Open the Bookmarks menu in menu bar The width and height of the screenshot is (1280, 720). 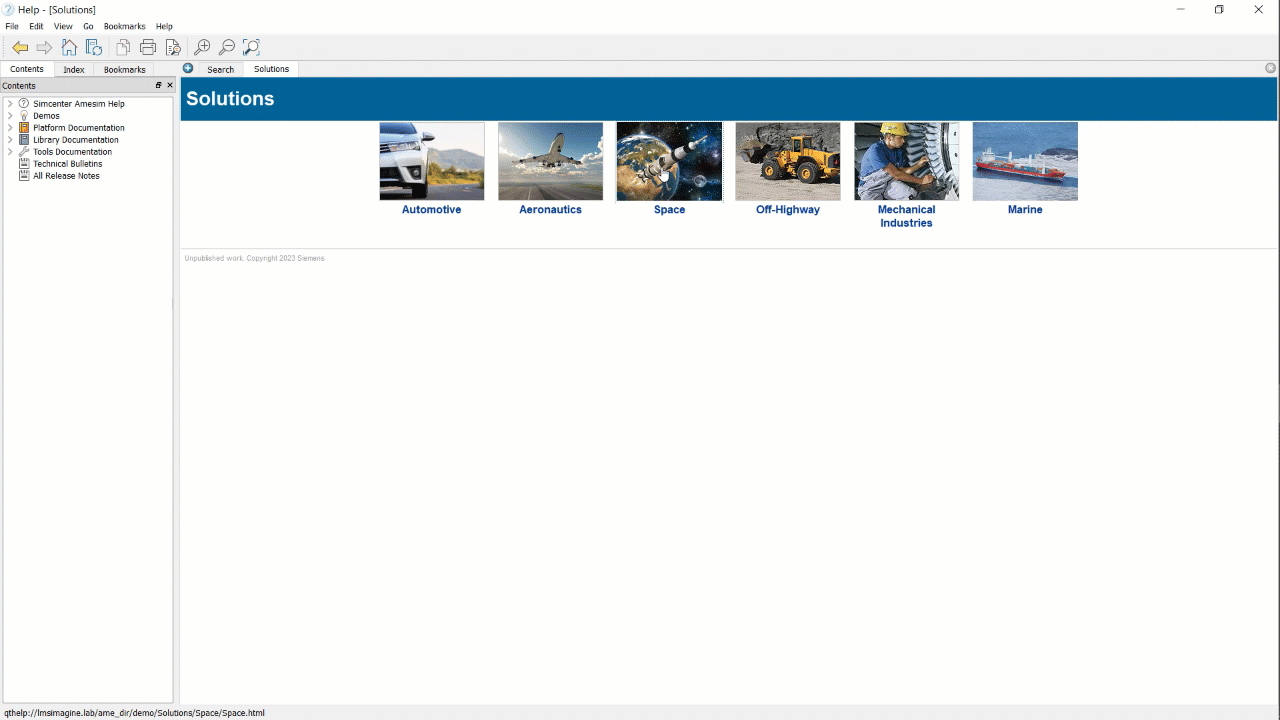click(x=124, y=26)
